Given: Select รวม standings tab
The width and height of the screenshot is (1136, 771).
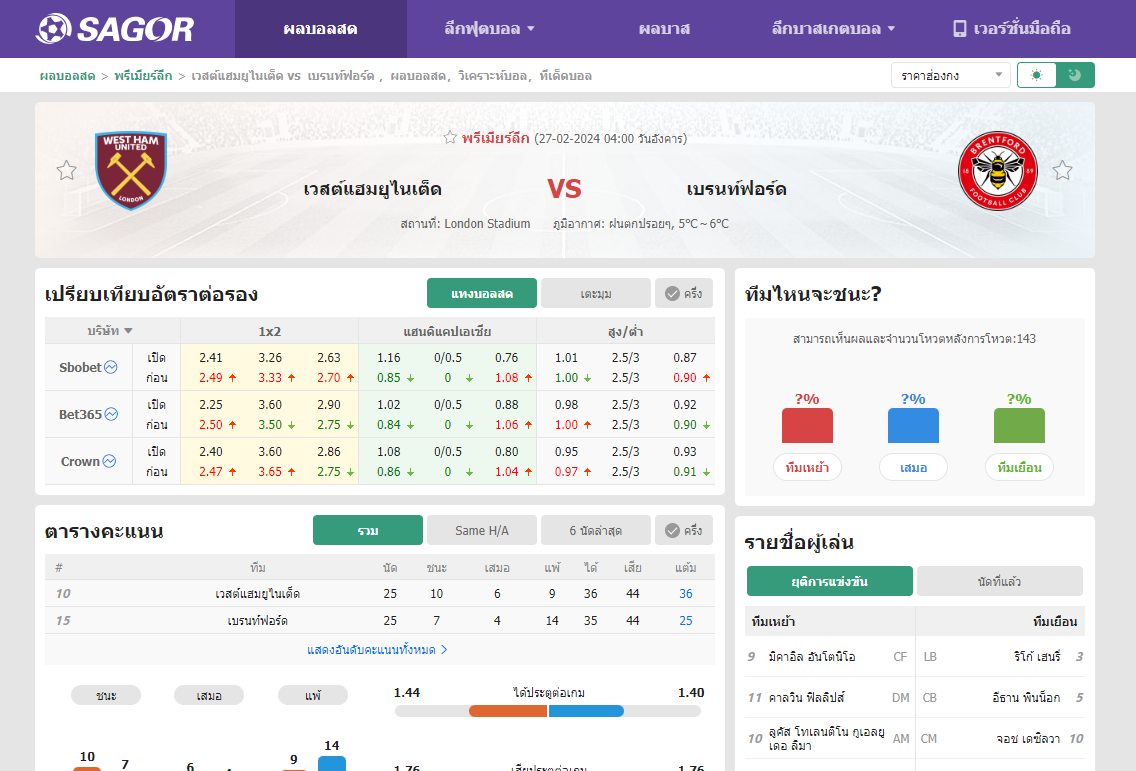Looking at the screenshot, I should coord(367,530).
